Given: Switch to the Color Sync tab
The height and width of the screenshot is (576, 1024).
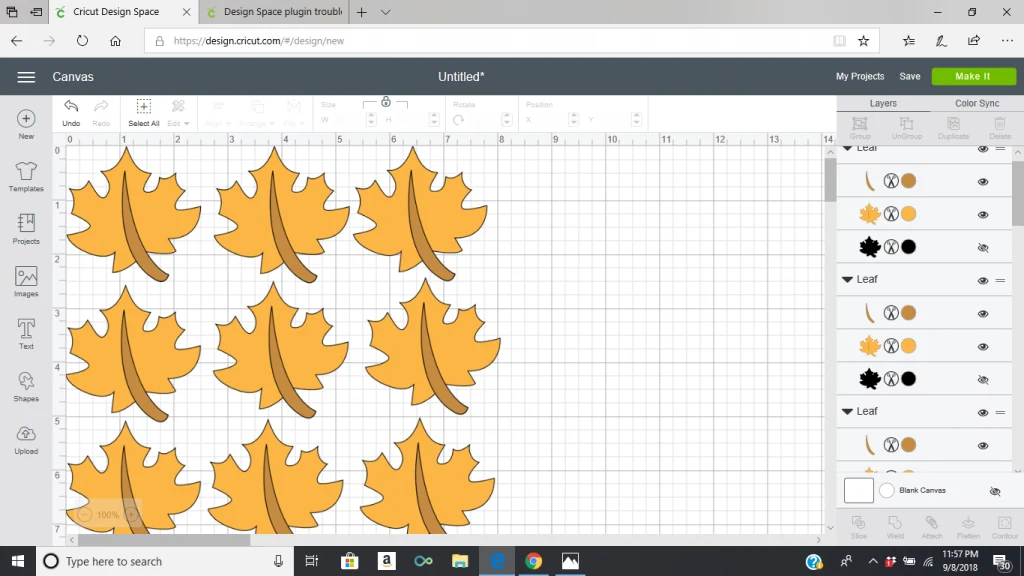Looking at the screenshot, I should [x=976, y=103].
